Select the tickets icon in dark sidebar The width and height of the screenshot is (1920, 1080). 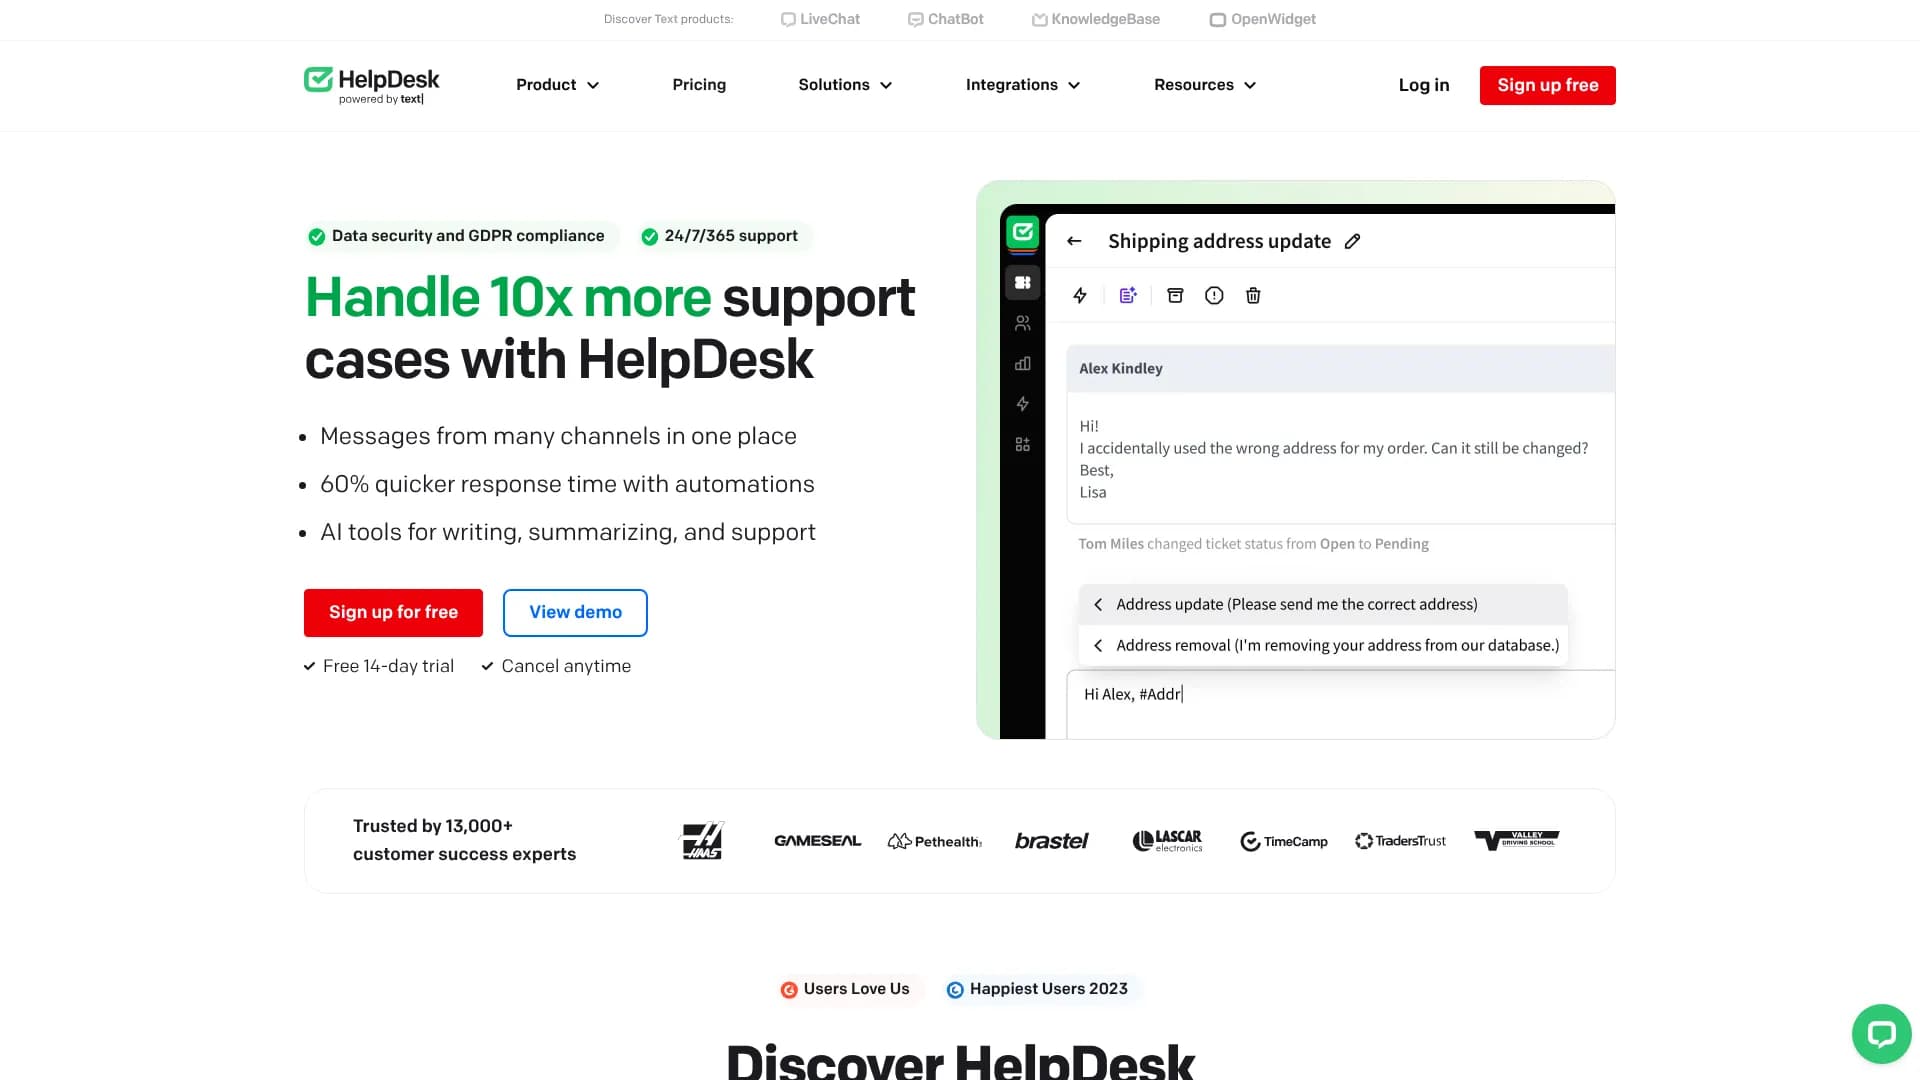tap(1022, 283)
